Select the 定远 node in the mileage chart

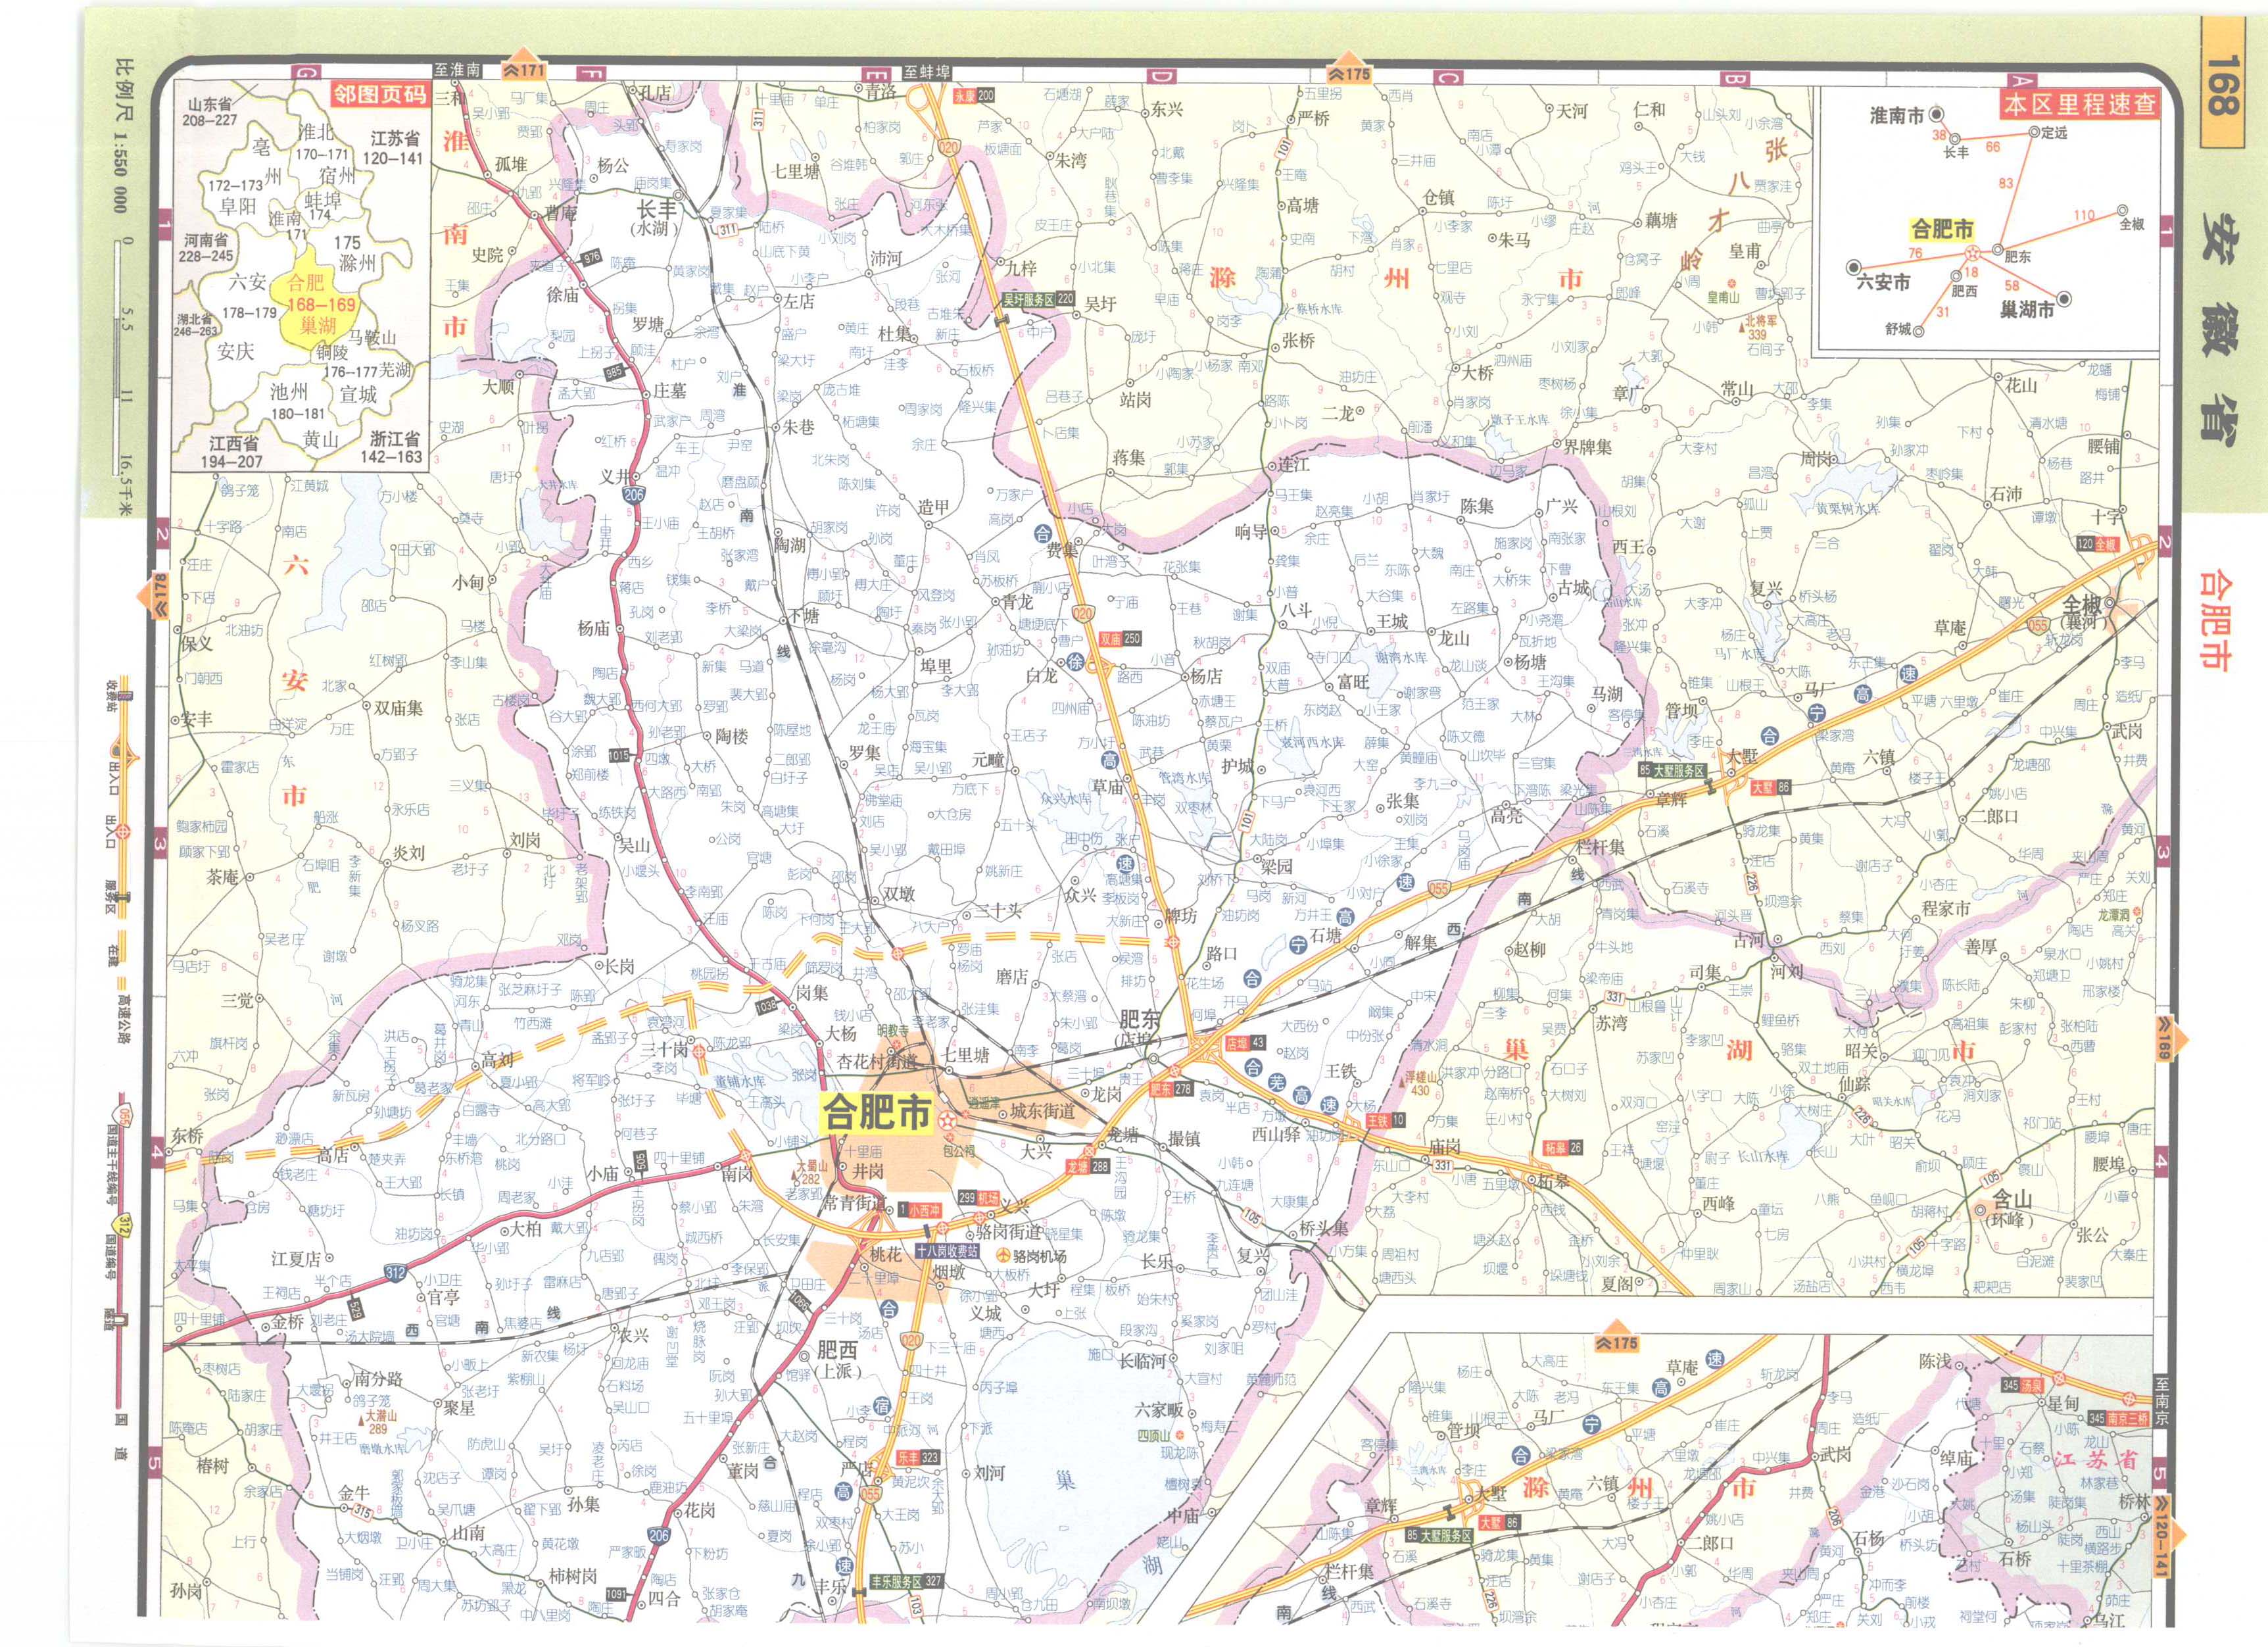[2034, 131]
